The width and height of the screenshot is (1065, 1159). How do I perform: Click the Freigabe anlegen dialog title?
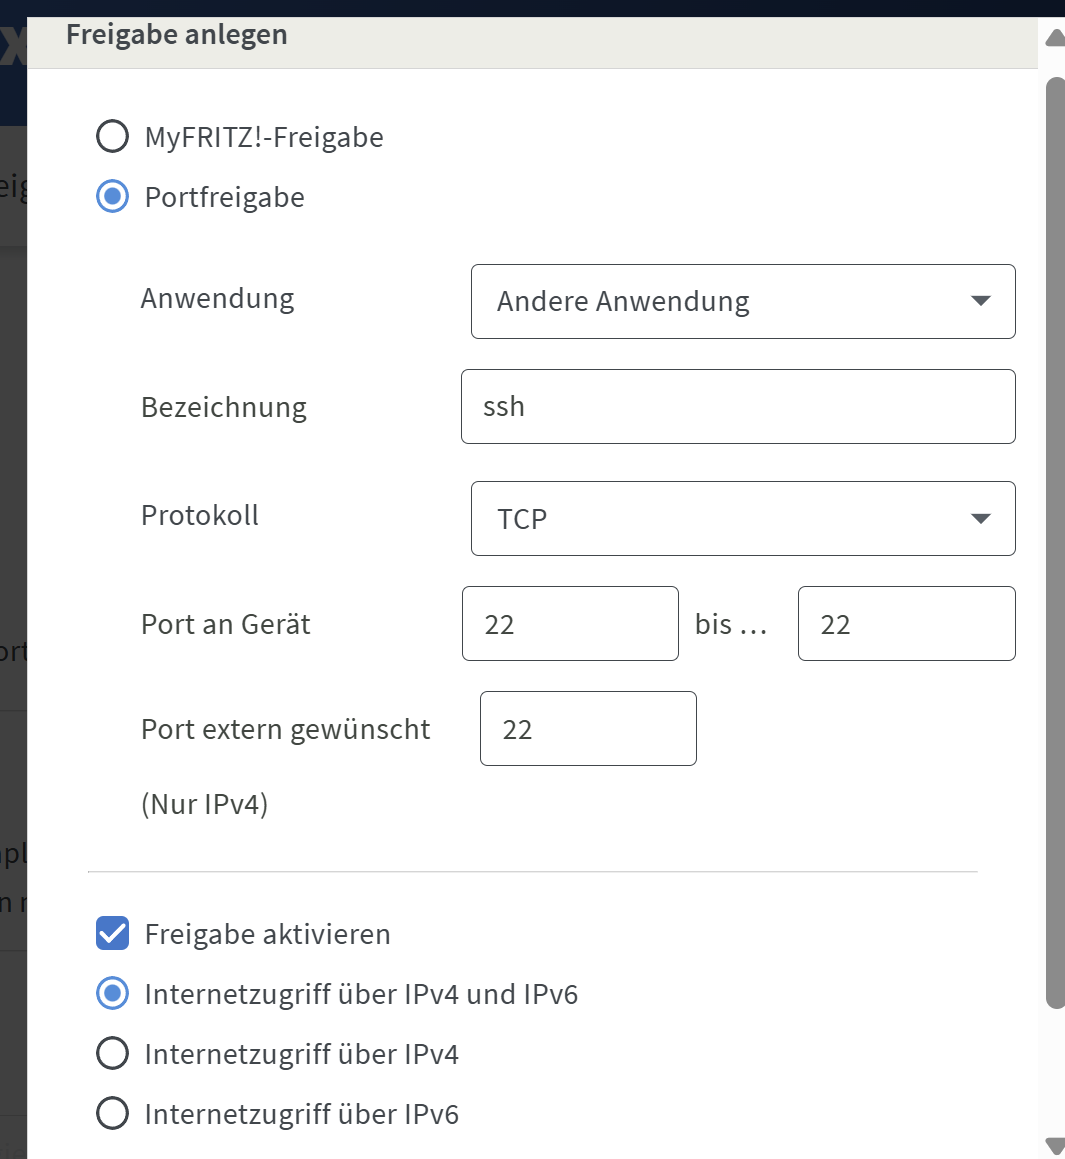click(177, 35)
